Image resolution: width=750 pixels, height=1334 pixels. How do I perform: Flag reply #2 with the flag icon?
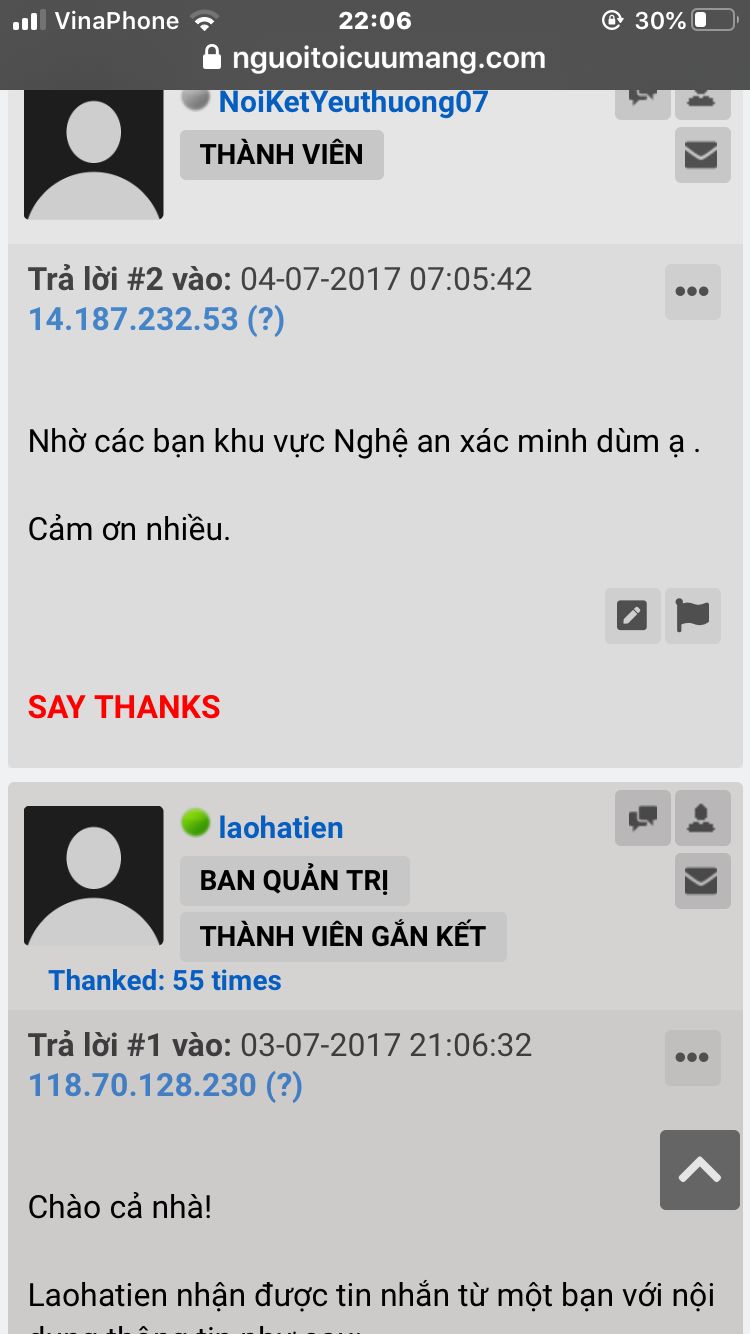coord(692,615)
